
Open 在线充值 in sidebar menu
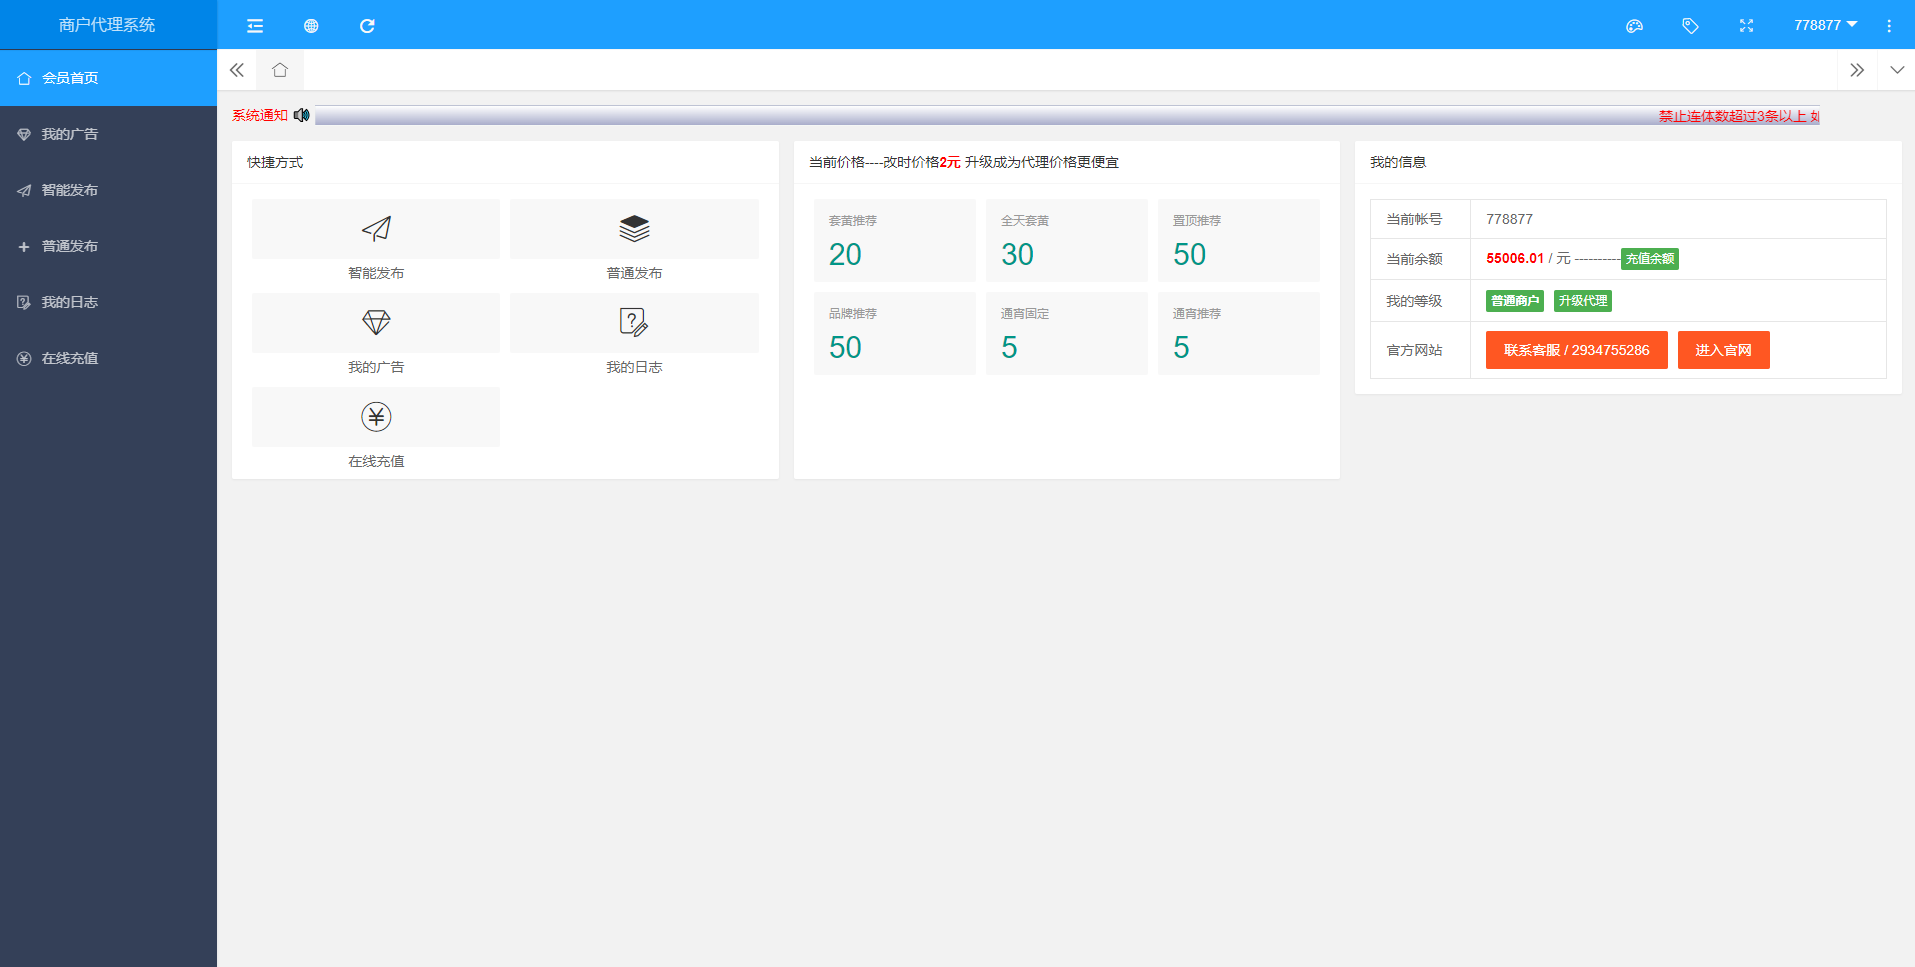tap(70, 358)
